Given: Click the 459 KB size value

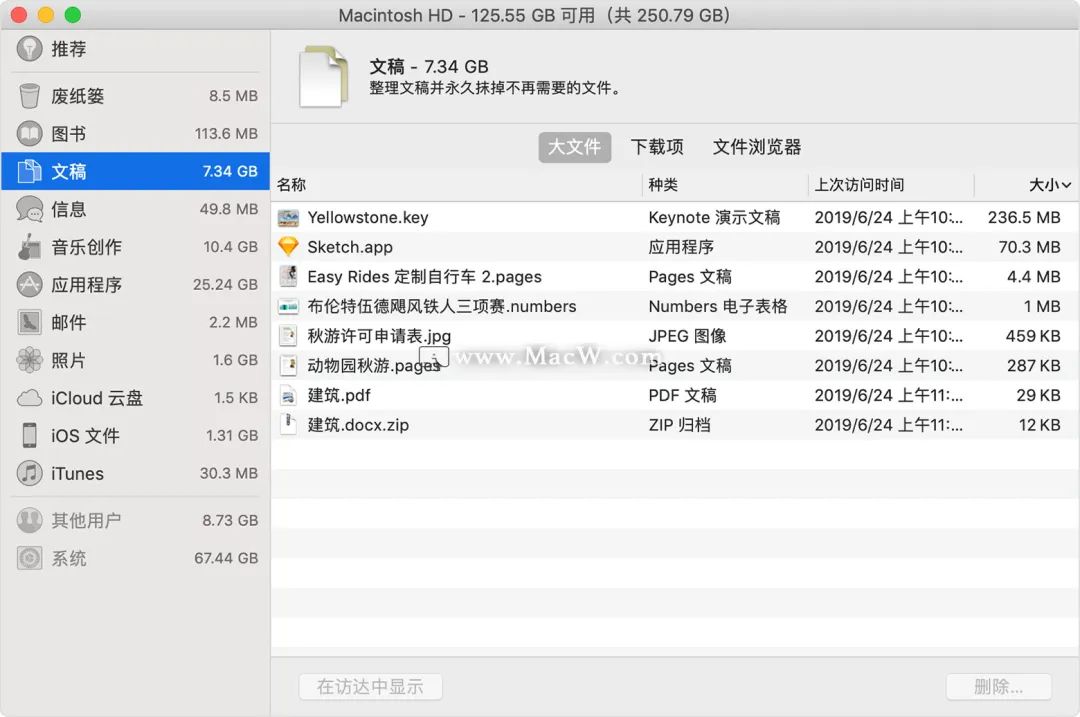Looking at the screenshot, I should (1033, 336).
